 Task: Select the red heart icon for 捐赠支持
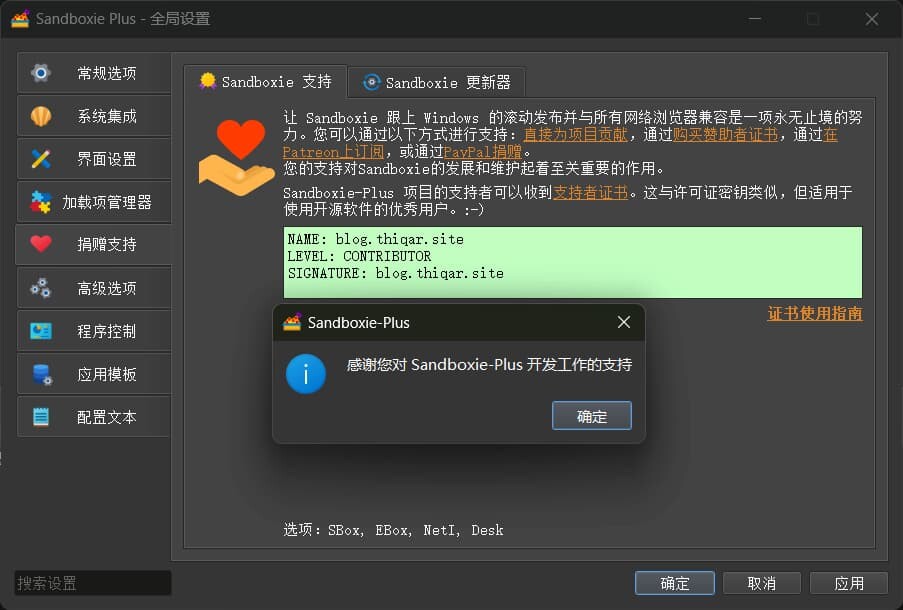point(41,244)
